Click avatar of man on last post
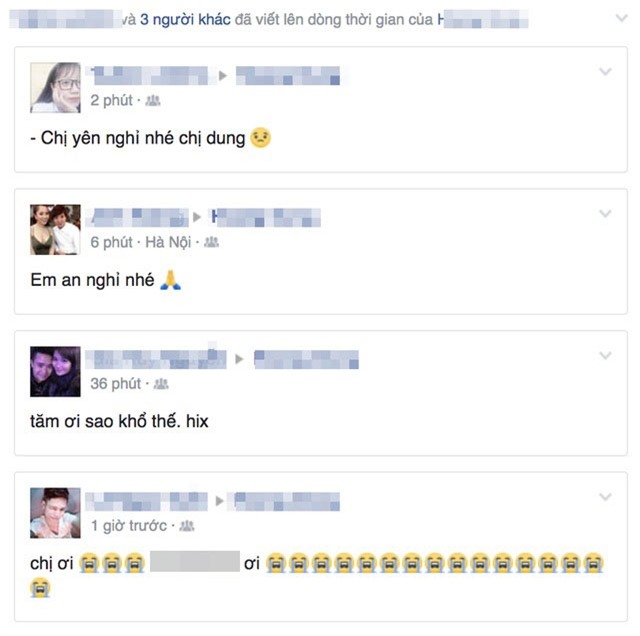This screenshot has height=636, width=640. click(x=55, y=513)
